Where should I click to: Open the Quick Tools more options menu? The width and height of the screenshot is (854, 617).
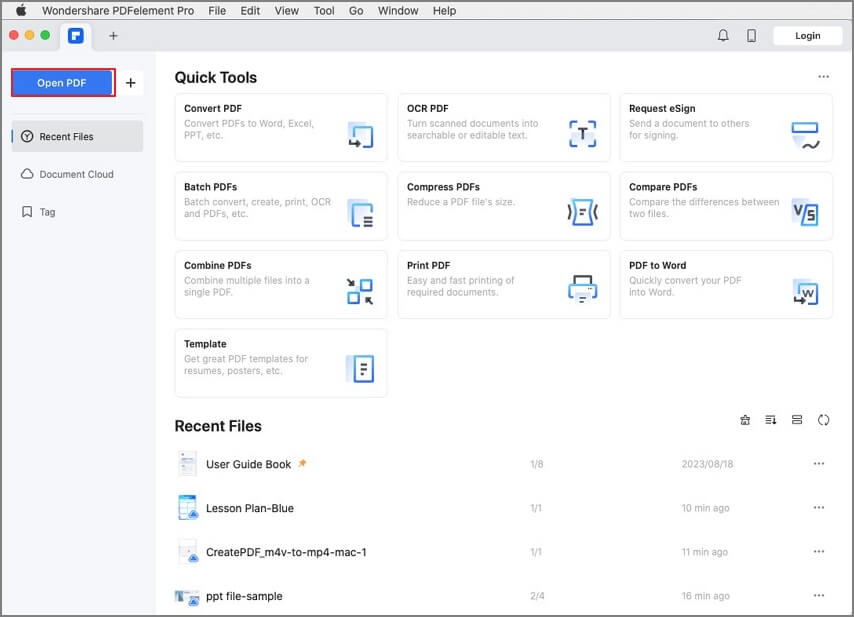point(824,76)
